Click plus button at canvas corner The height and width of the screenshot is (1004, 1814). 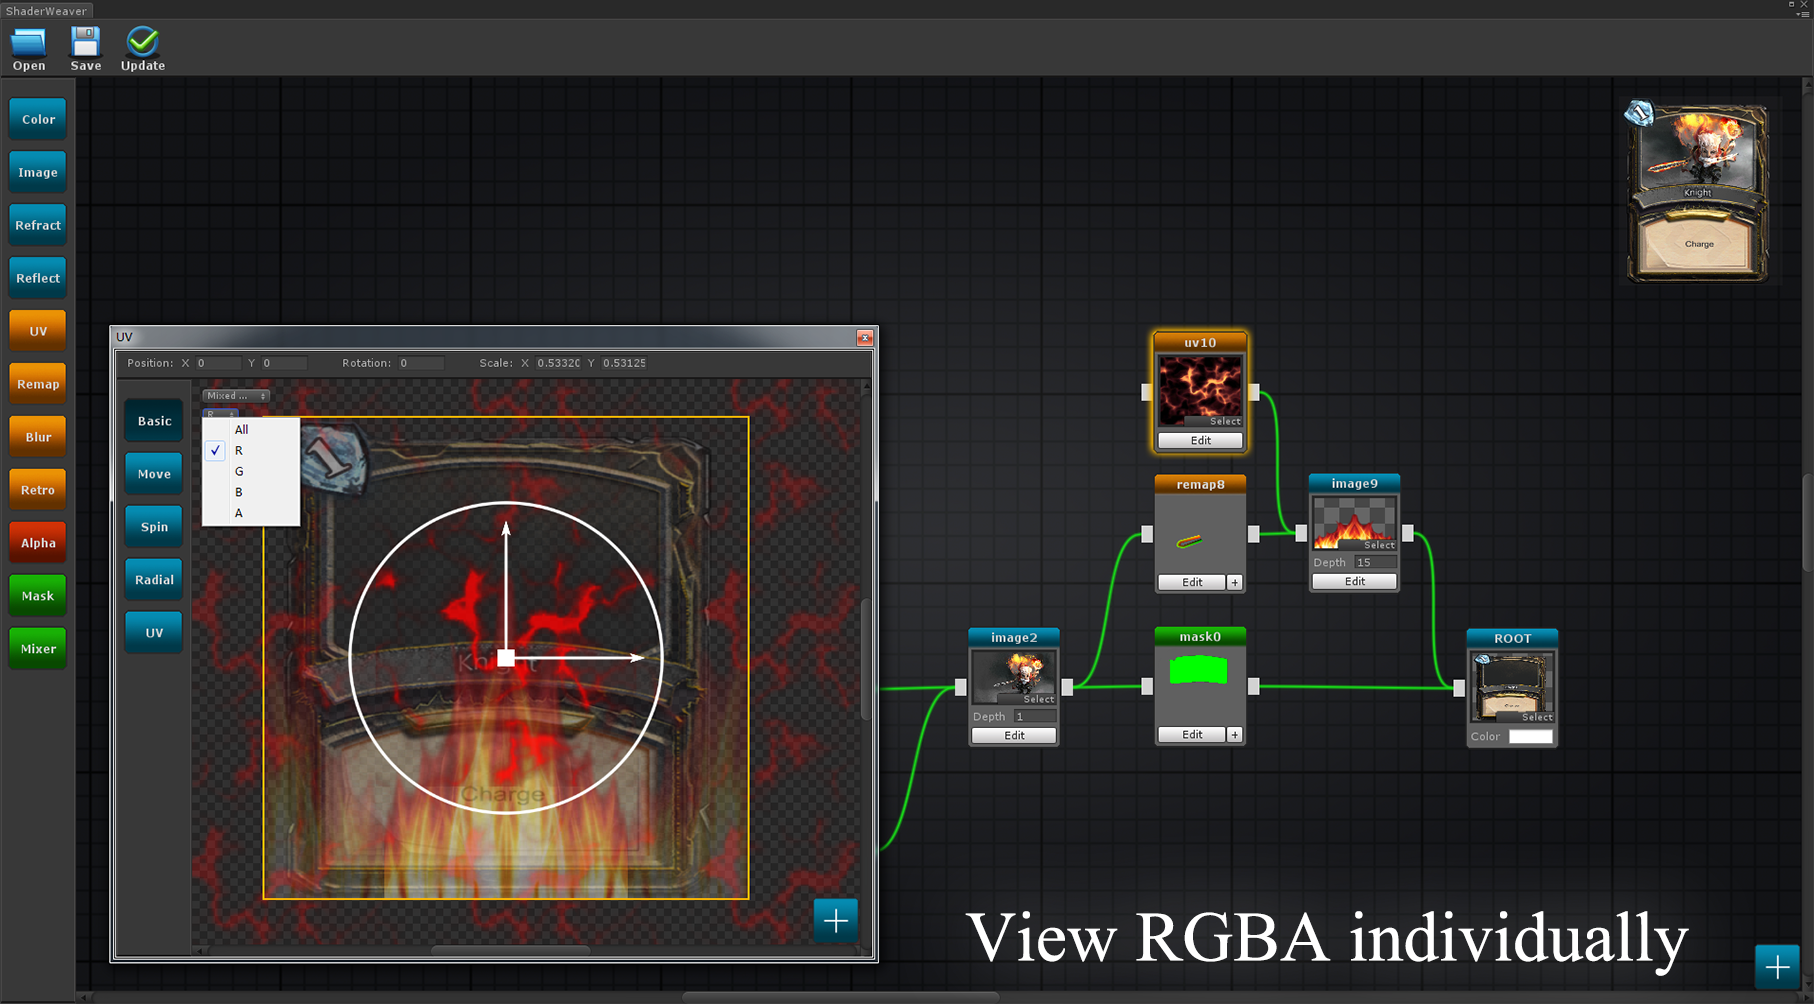(1777, 967)
